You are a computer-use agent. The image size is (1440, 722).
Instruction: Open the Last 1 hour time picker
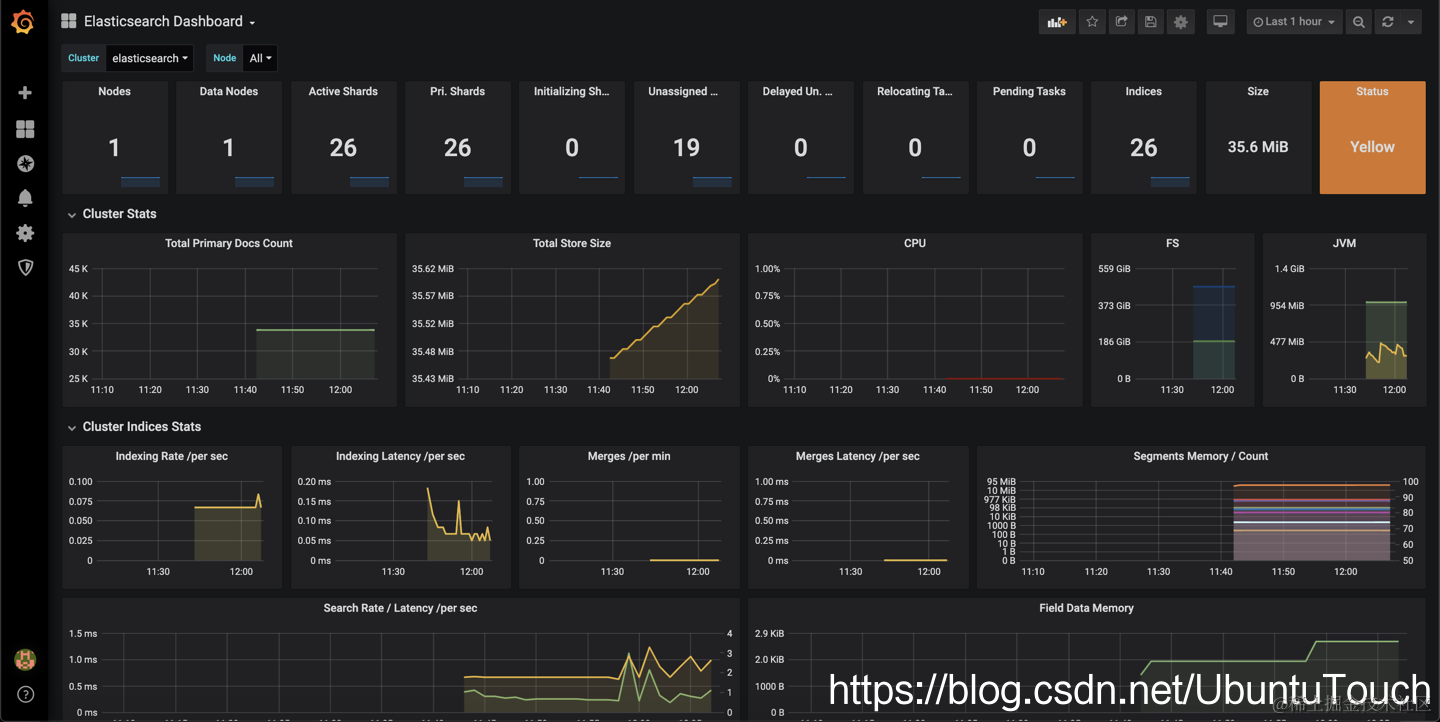coord(1294,21)
